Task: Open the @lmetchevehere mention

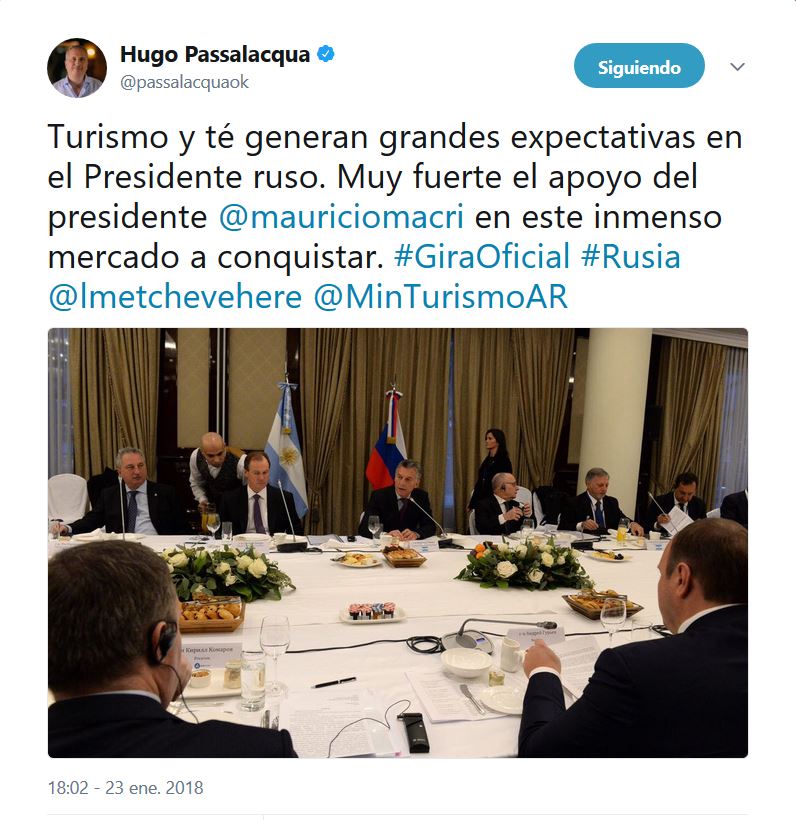Action: 175,297
